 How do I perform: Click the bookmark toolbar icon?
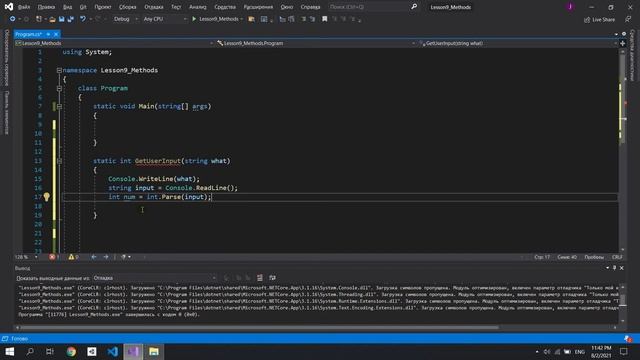coord(324,19)
